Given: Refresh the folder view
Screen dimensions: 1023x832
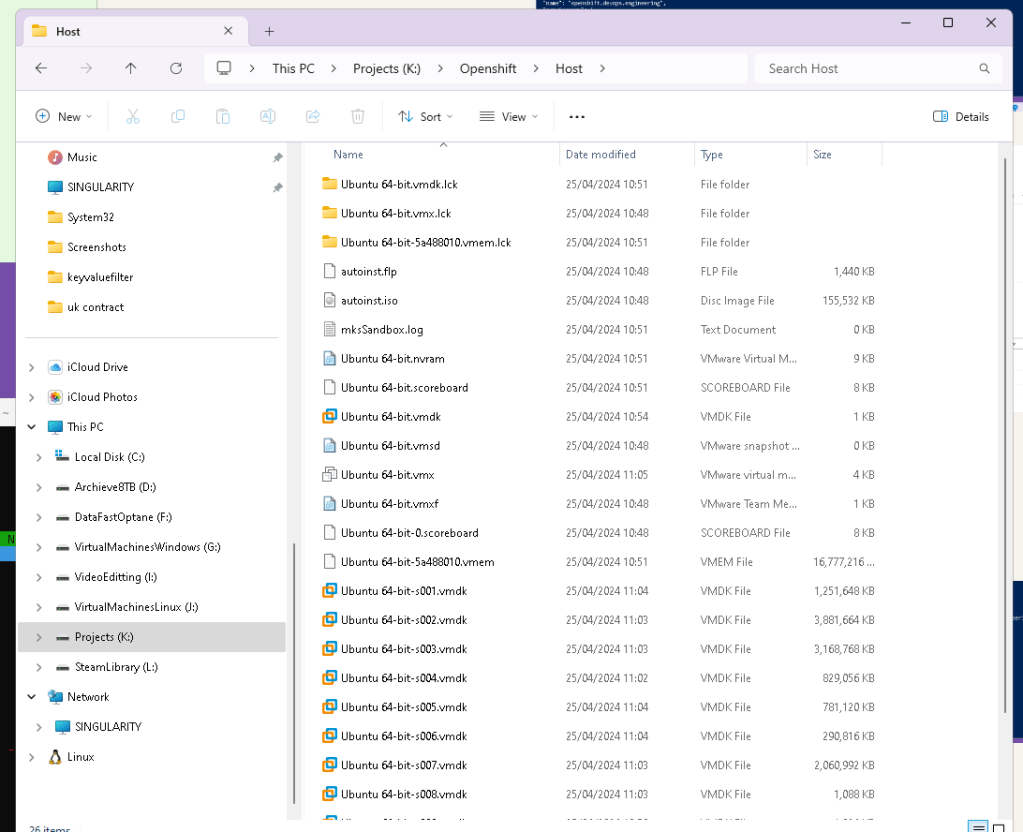Looking at the screenshot, I should pos(176,69).
